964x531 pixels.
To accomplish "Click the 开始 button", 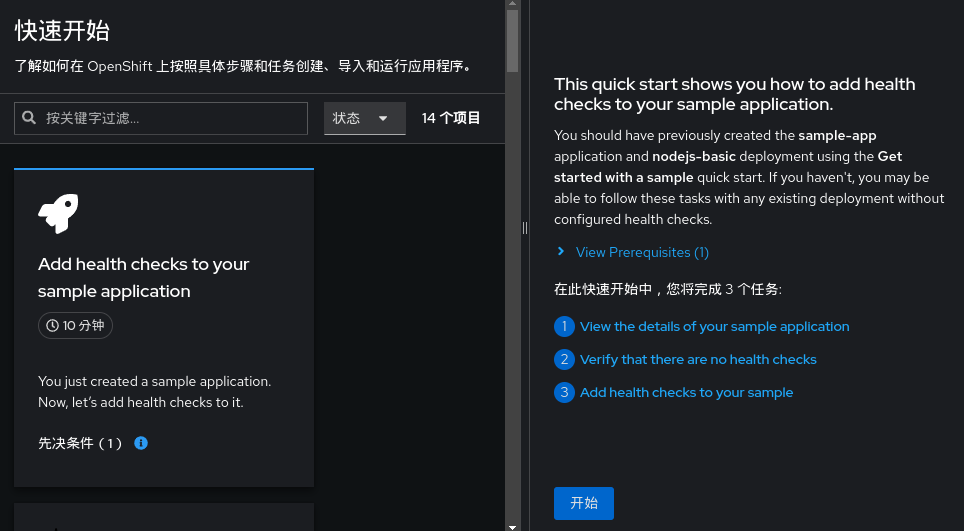I will tap(583, 503).
